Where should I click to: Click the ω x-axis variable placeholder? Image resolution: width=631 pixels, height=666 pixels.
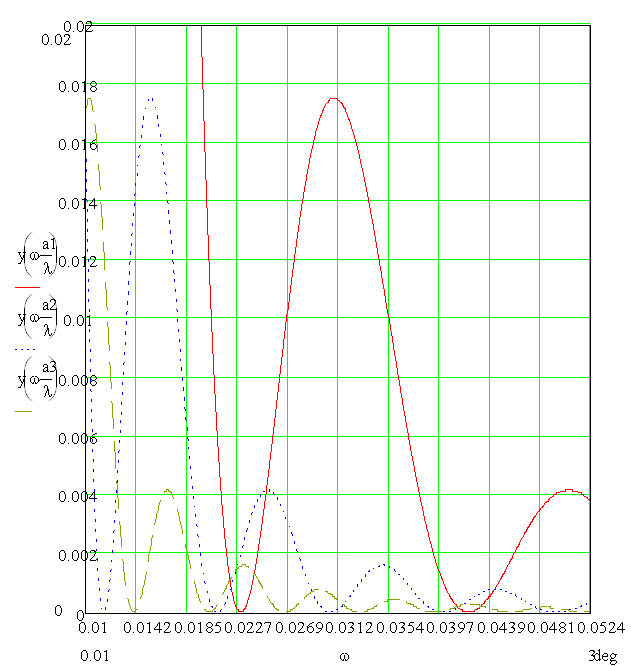[x=343, y=655]
